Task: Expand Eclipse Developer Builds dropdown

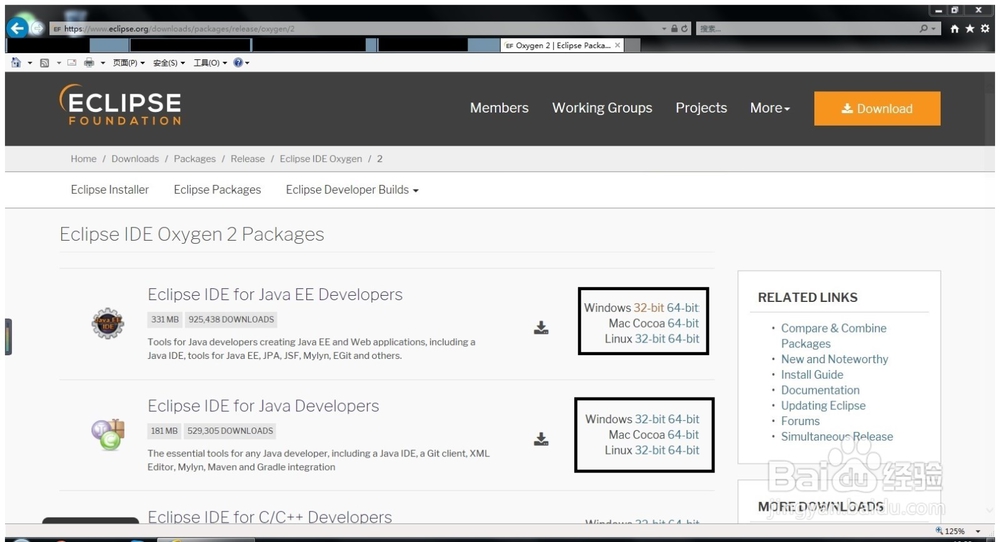Action: (352, 189)
